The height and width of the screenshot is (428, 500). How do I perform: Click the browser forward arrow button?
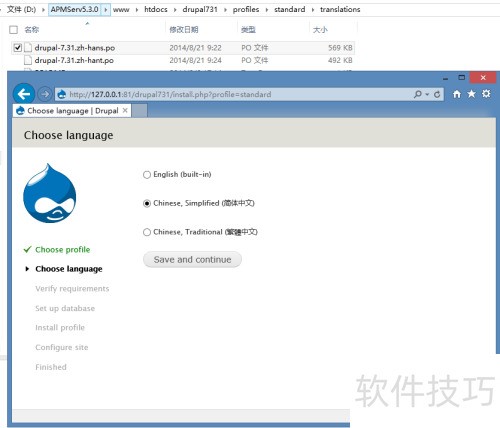point(45,94)
